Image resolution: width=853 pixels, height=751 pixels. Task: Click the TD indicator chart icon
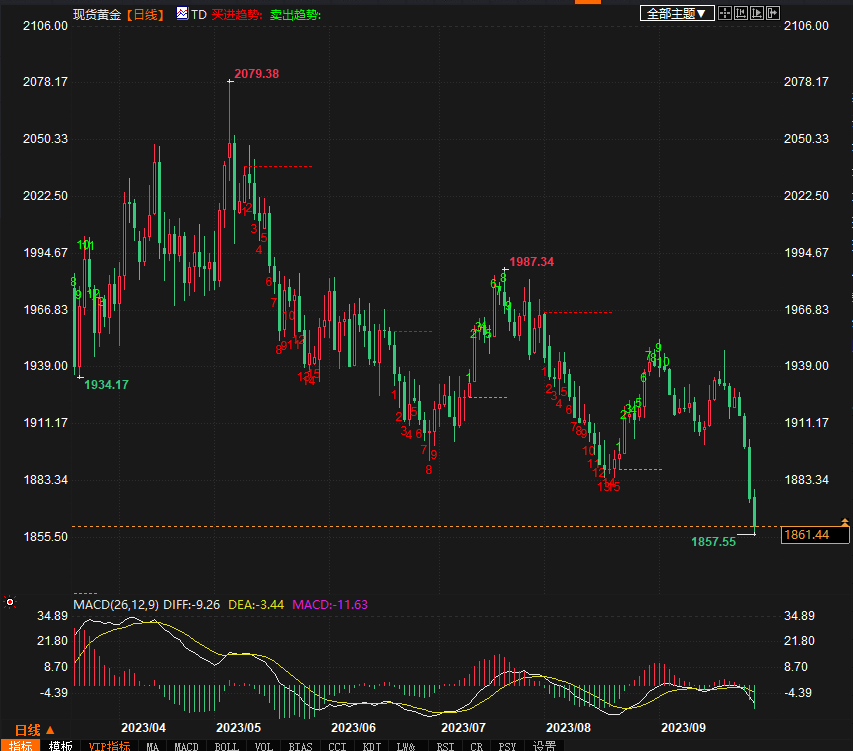[182, 14]
